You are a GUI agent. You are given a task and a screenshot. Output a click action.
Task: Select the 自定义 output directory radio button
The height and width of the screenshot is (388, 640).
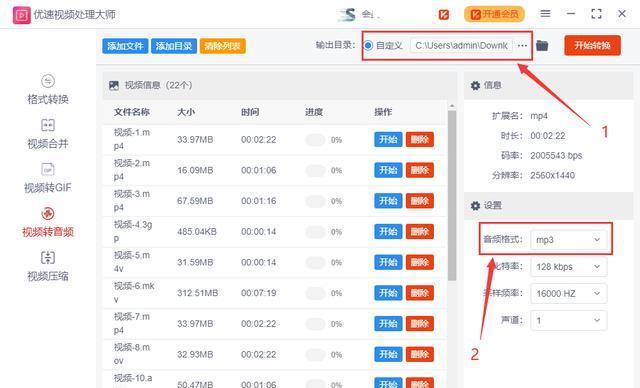click(368, 45)
